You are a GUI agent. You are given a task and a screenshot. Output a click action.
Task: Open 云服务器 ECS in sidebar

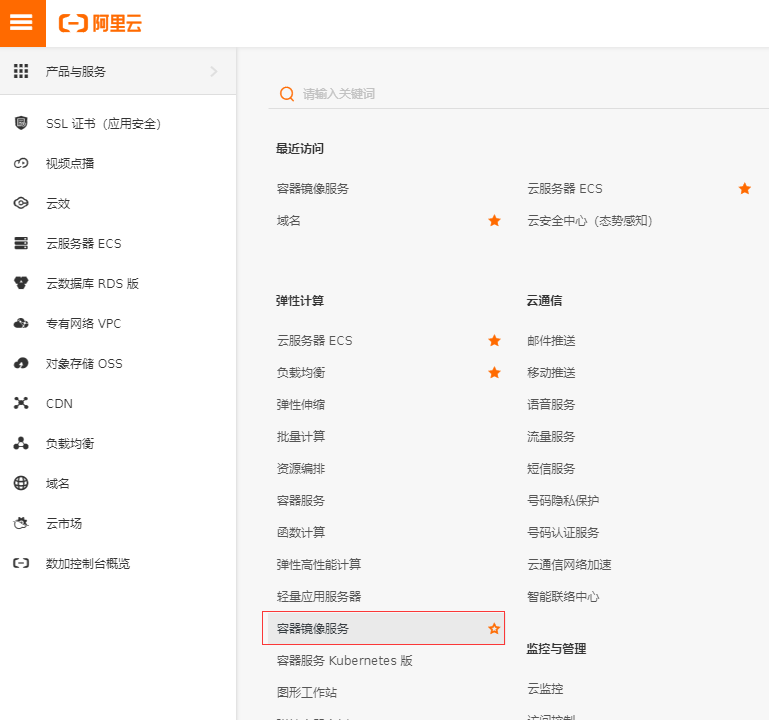[x=83, y=244]
